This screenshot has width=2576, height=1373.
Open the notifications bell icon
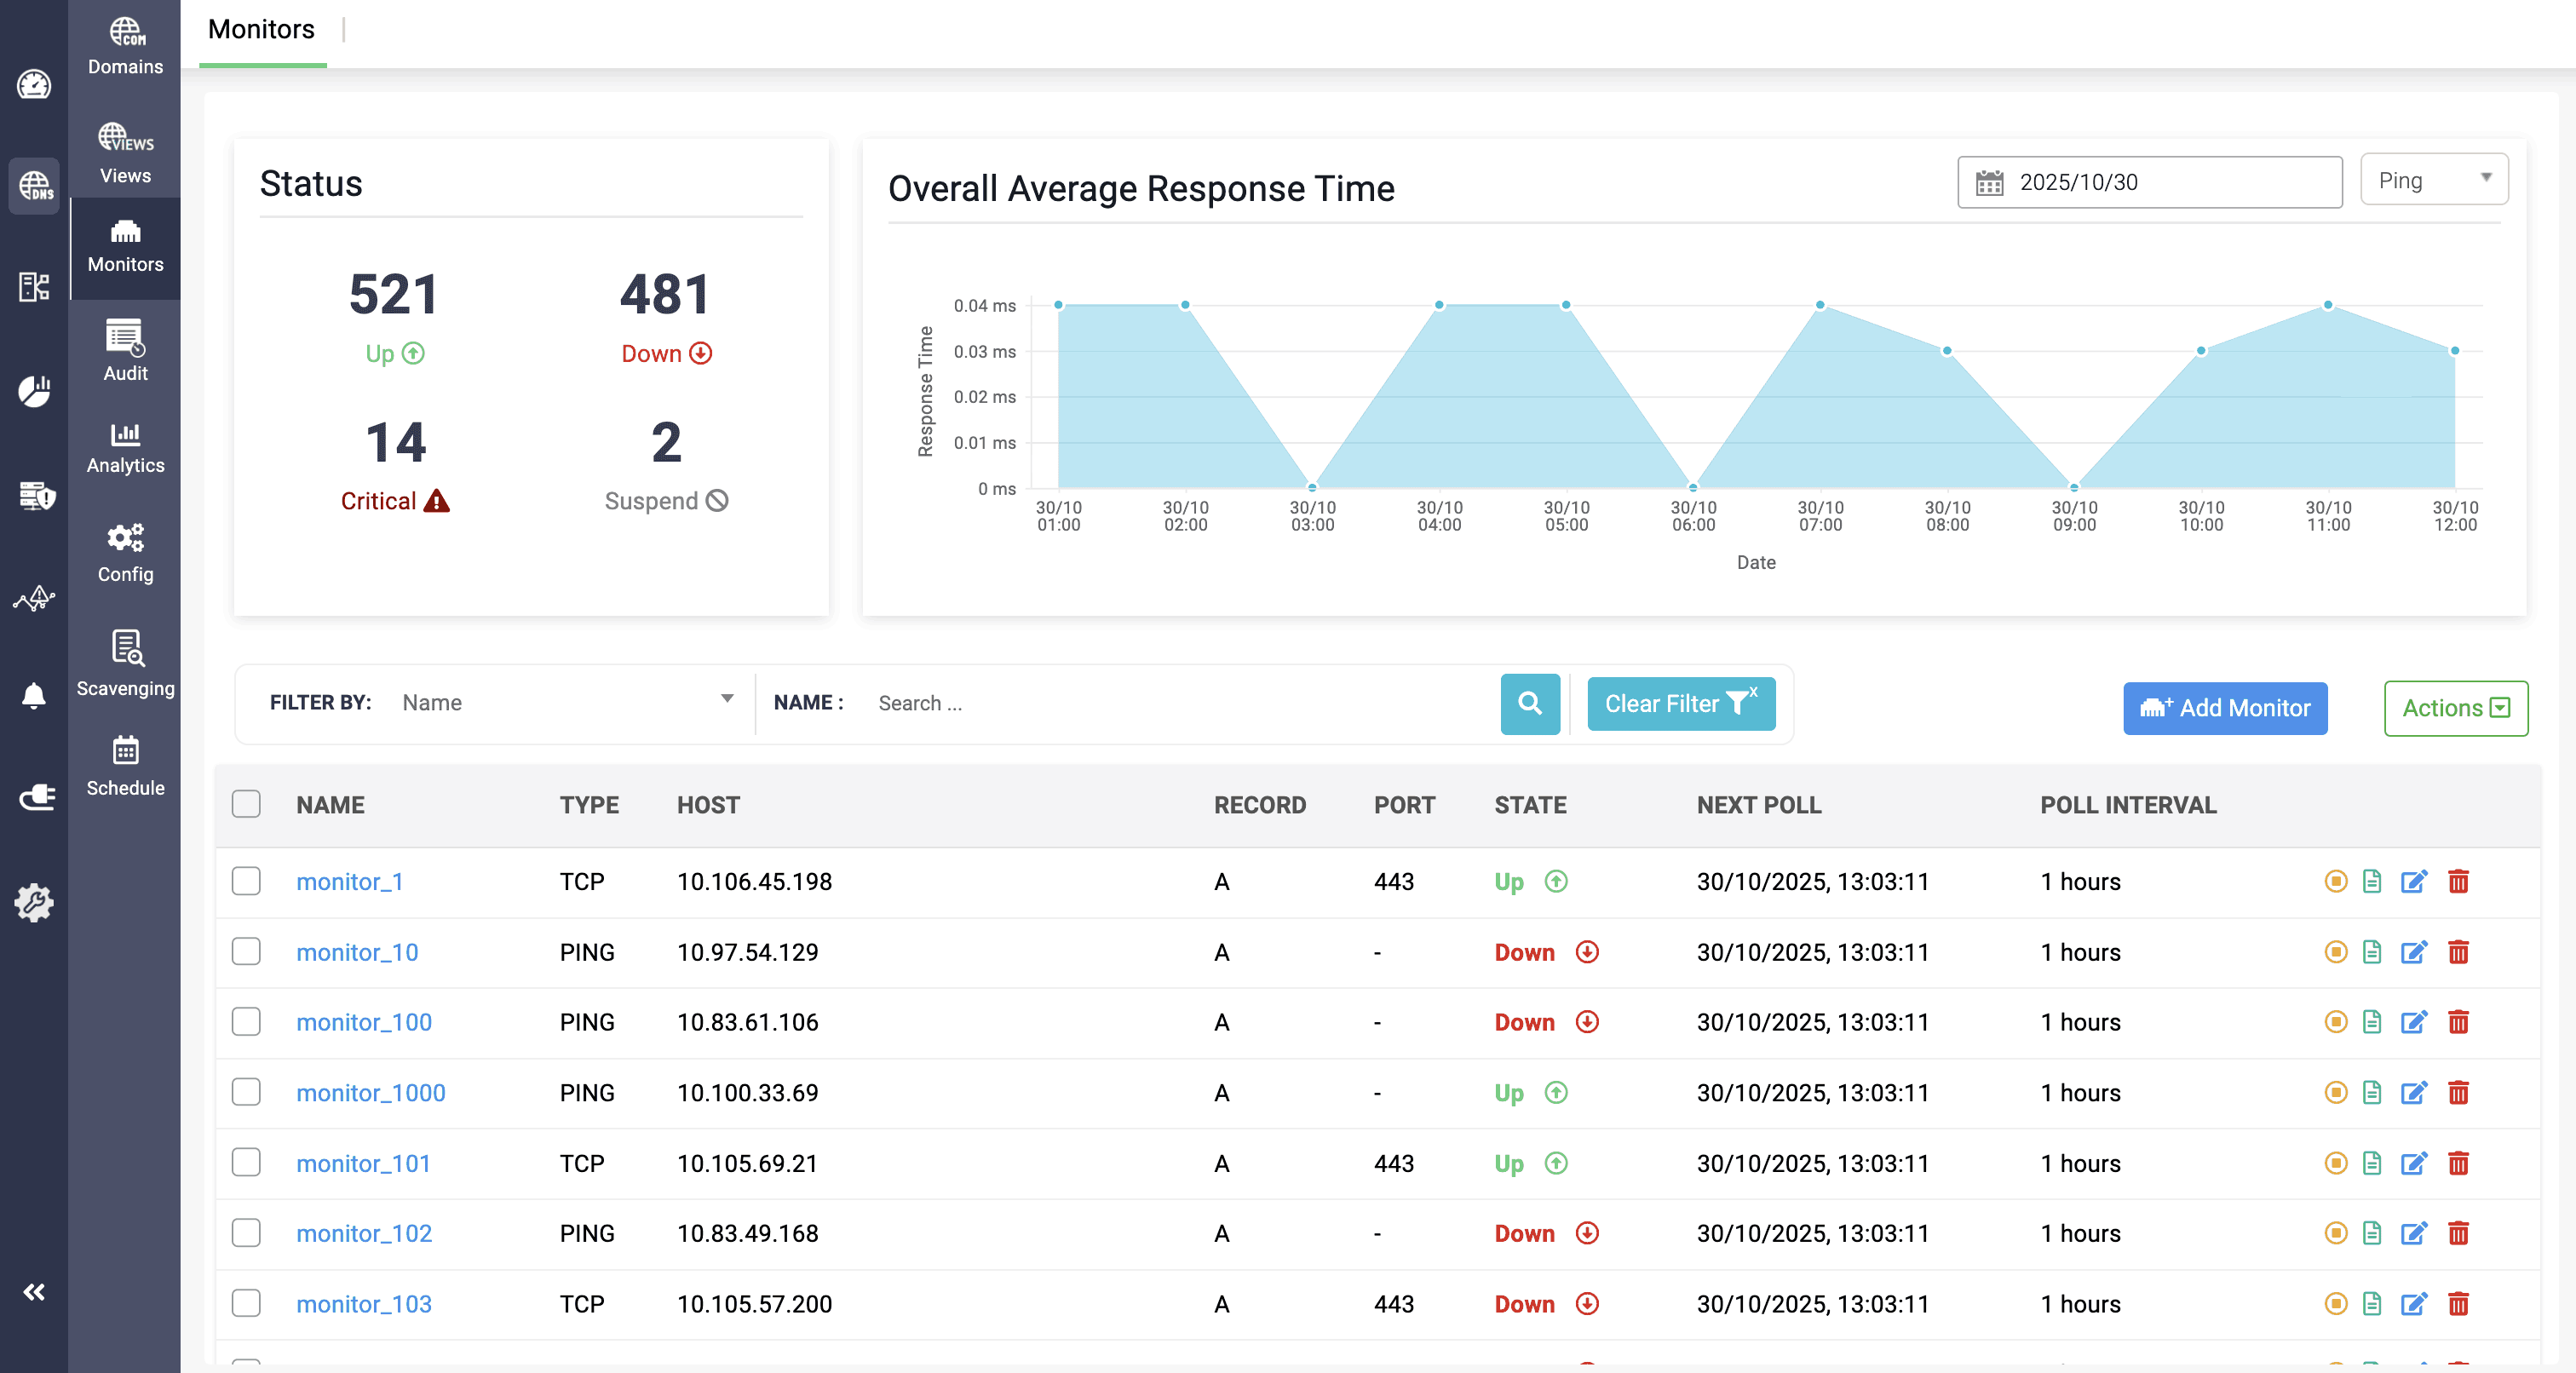(x=34, y=695)
